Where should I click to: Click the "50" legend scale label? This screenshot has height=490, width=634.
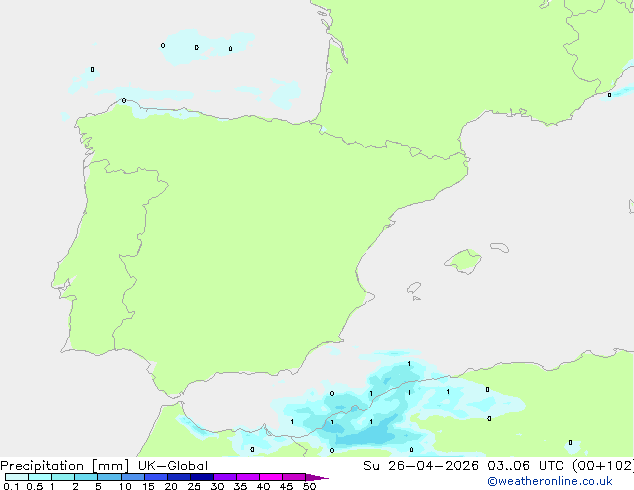(309, 486)
